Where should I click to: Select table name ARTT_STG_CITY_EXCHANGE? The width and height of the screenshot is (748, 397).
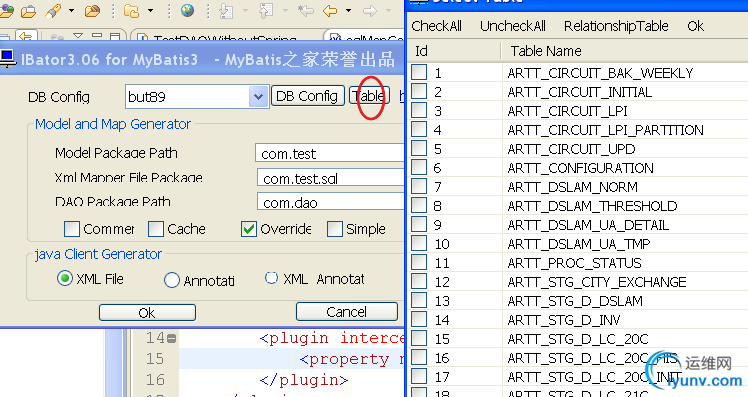pos(597,282)
